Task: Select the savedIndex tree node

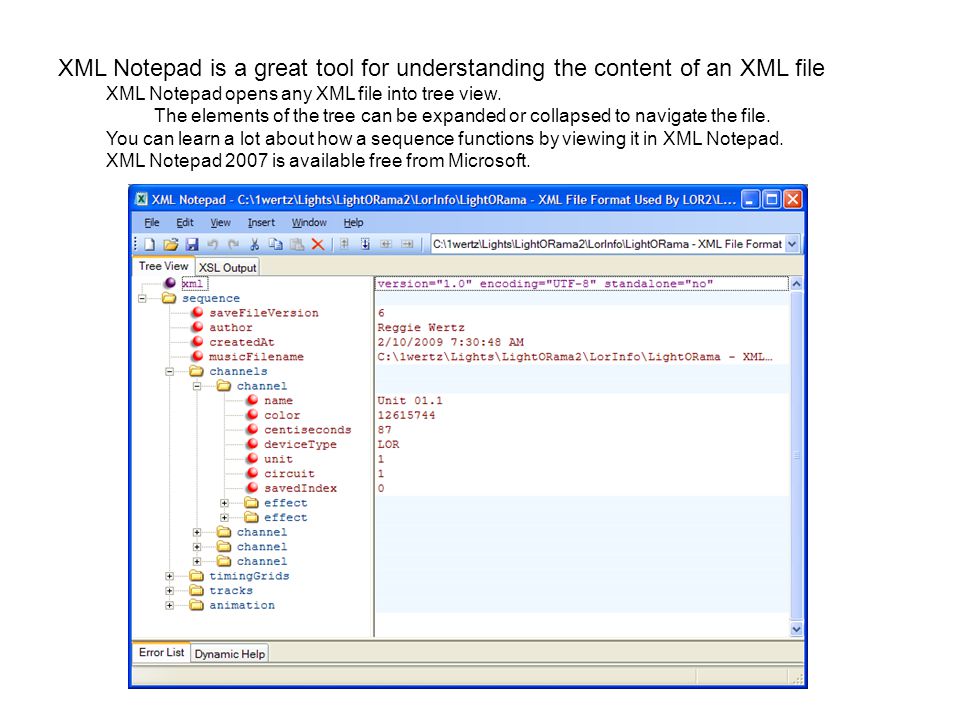Action: [301, 489]
